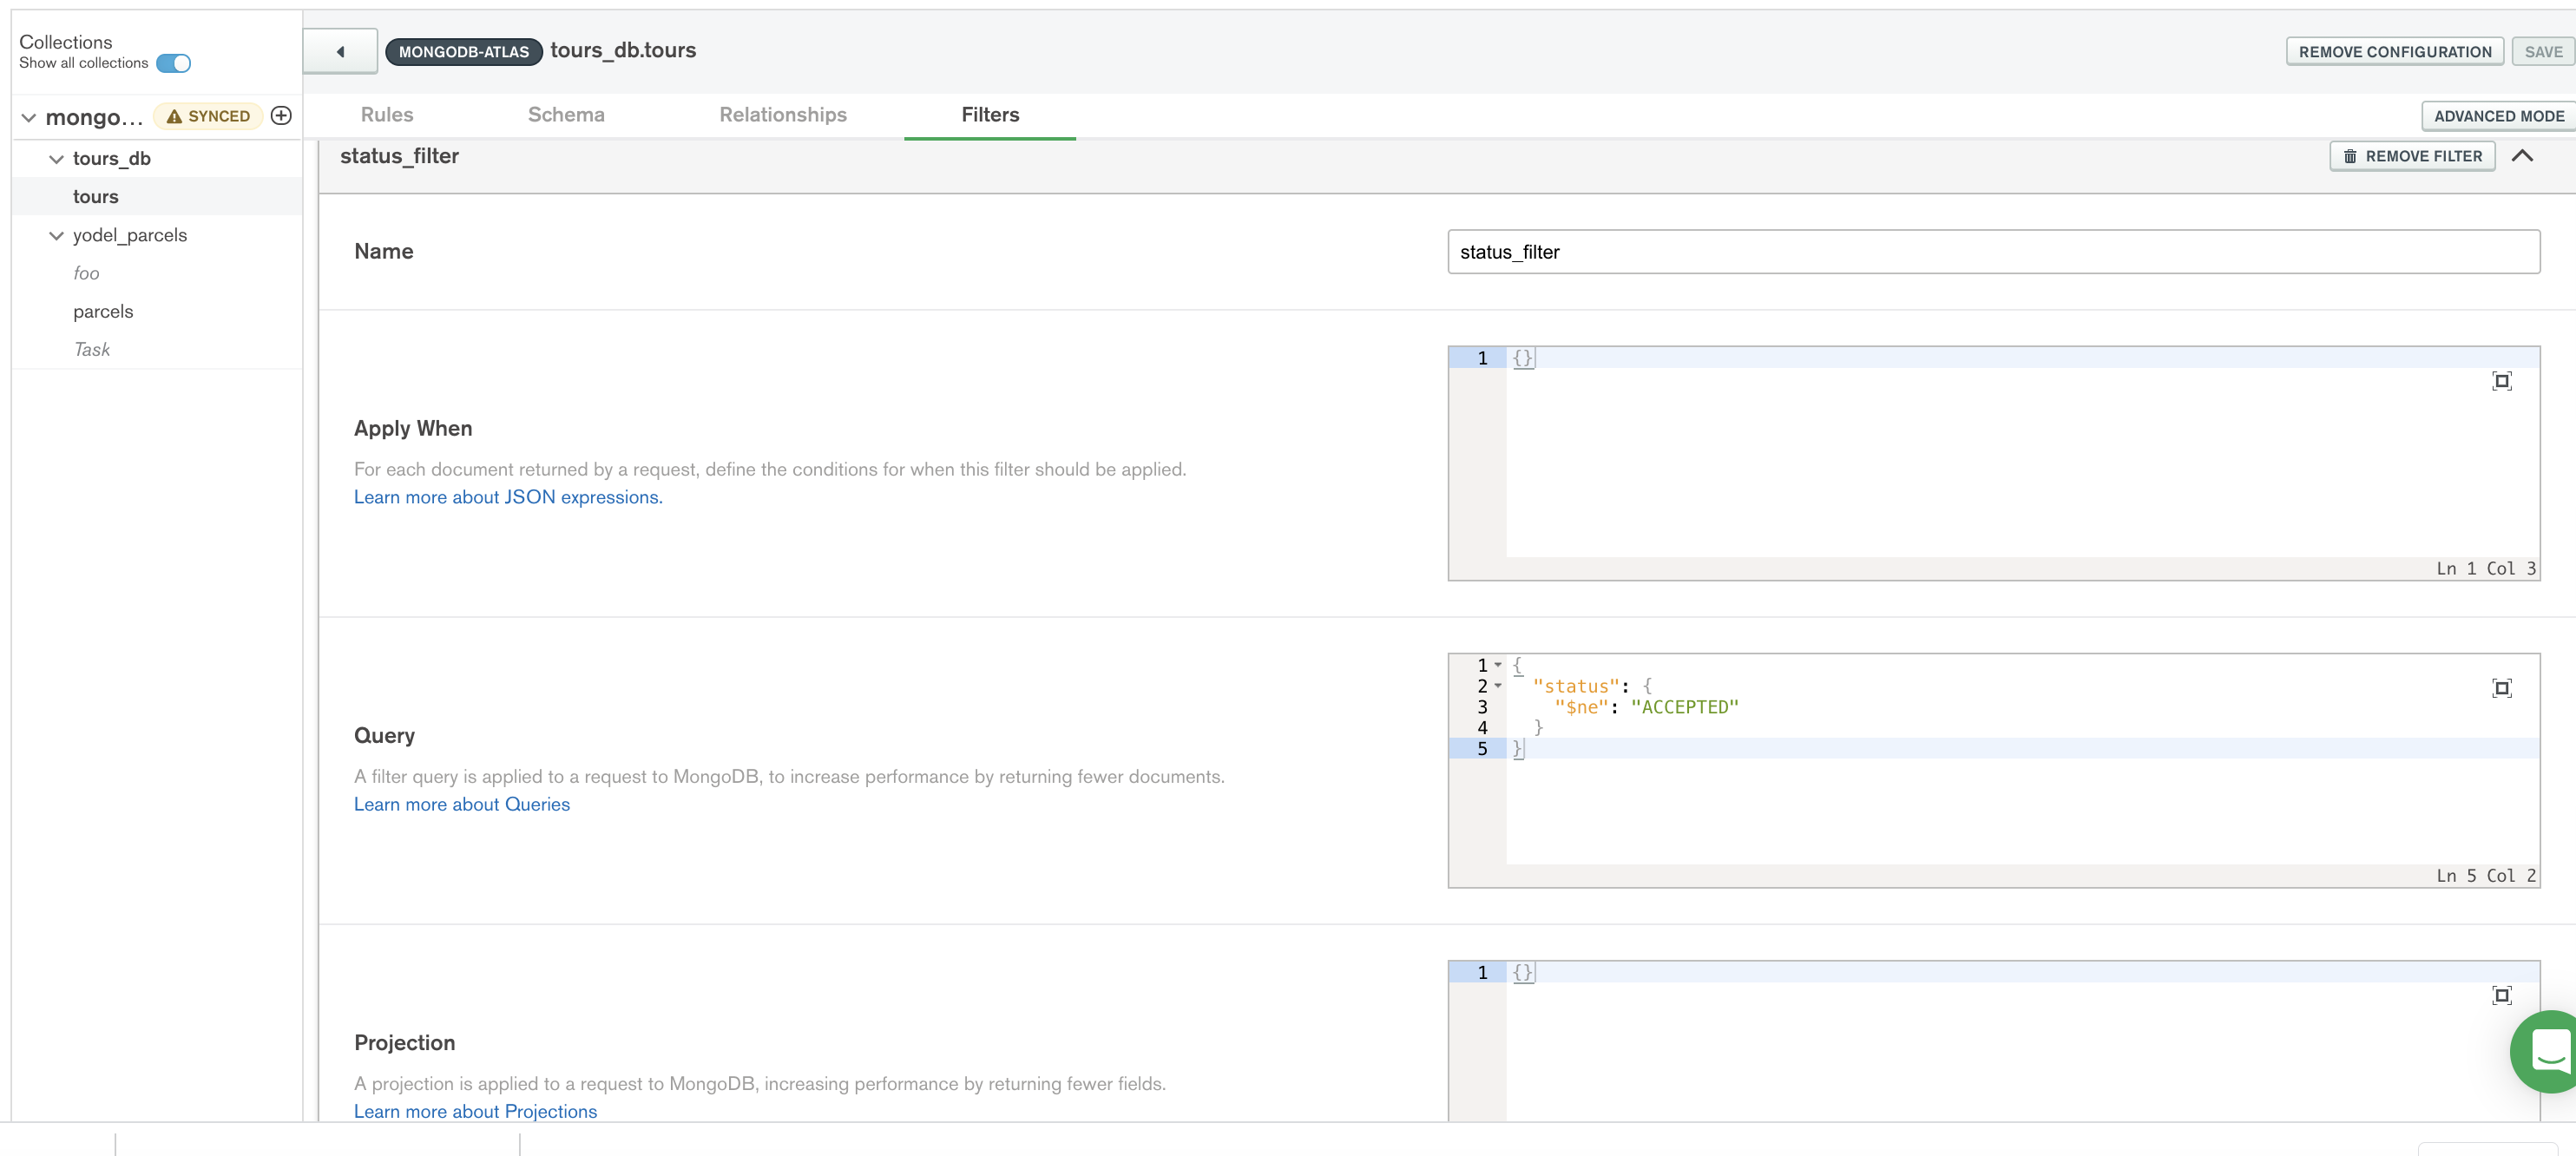Open the Schema tab
Viewport: 2576px width, 1156px height.
[566, 115]
